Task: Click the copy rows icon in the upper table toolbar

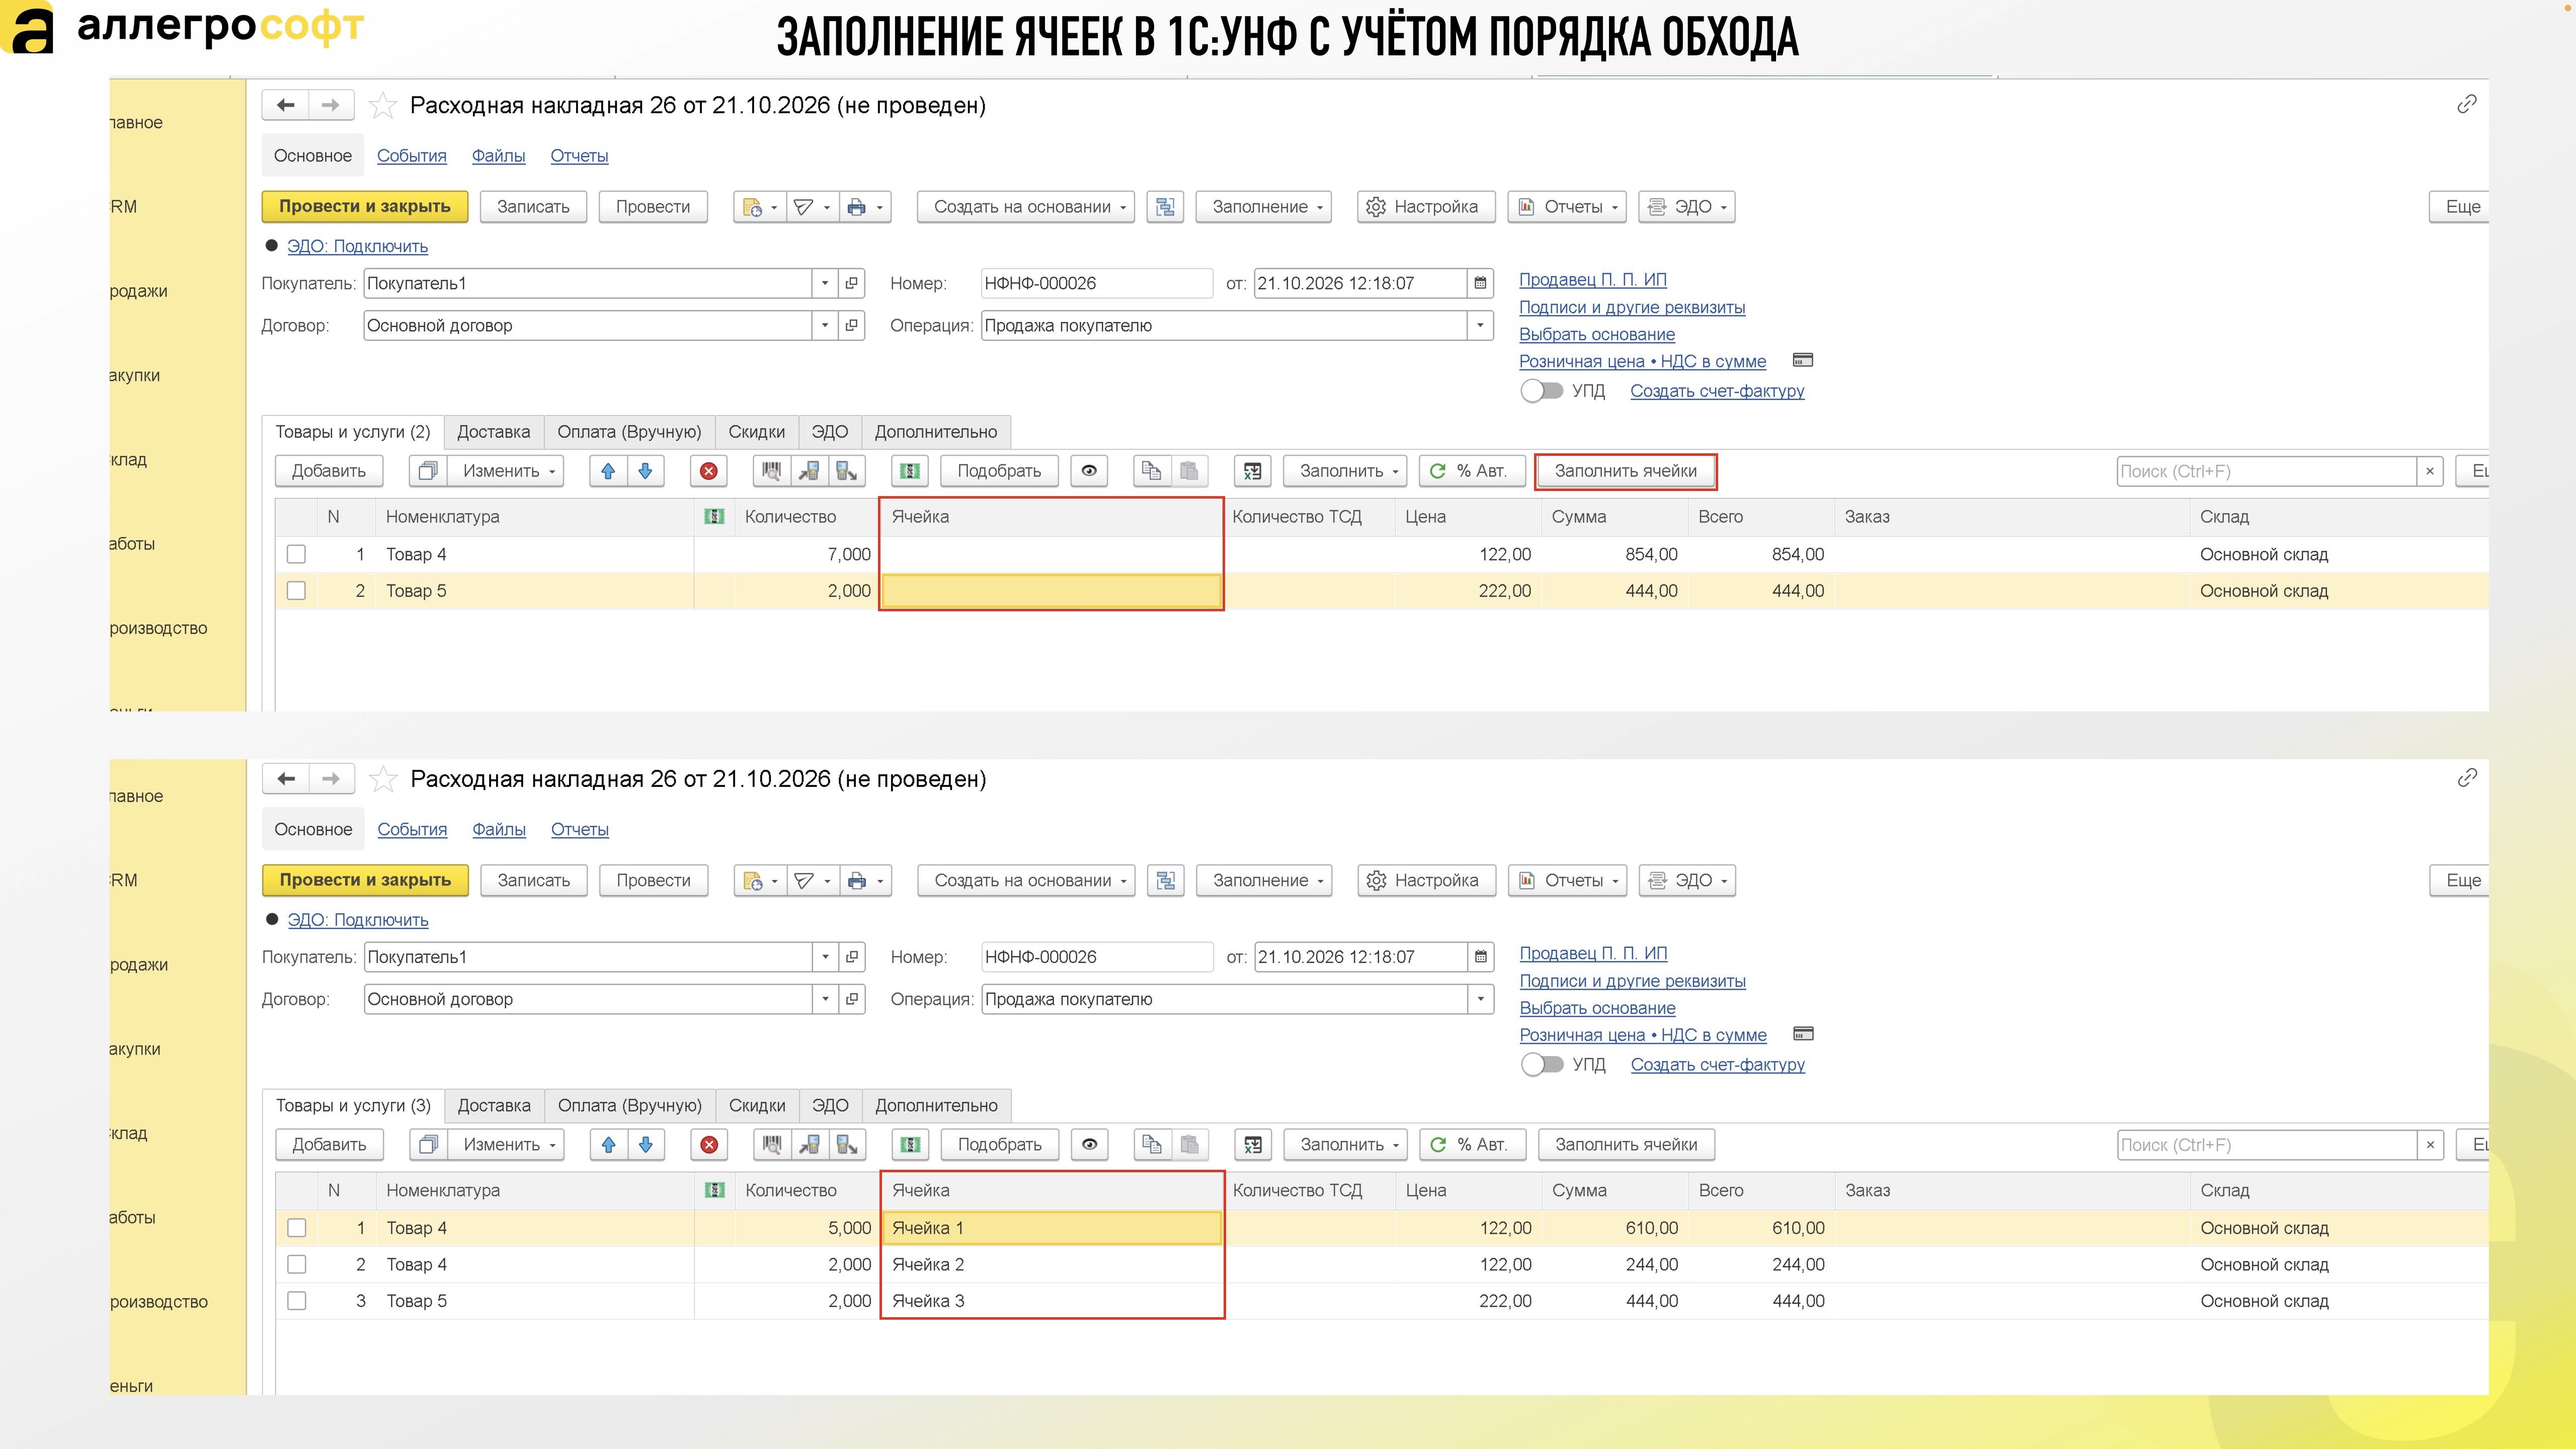Action: (x=1152, y=471)
